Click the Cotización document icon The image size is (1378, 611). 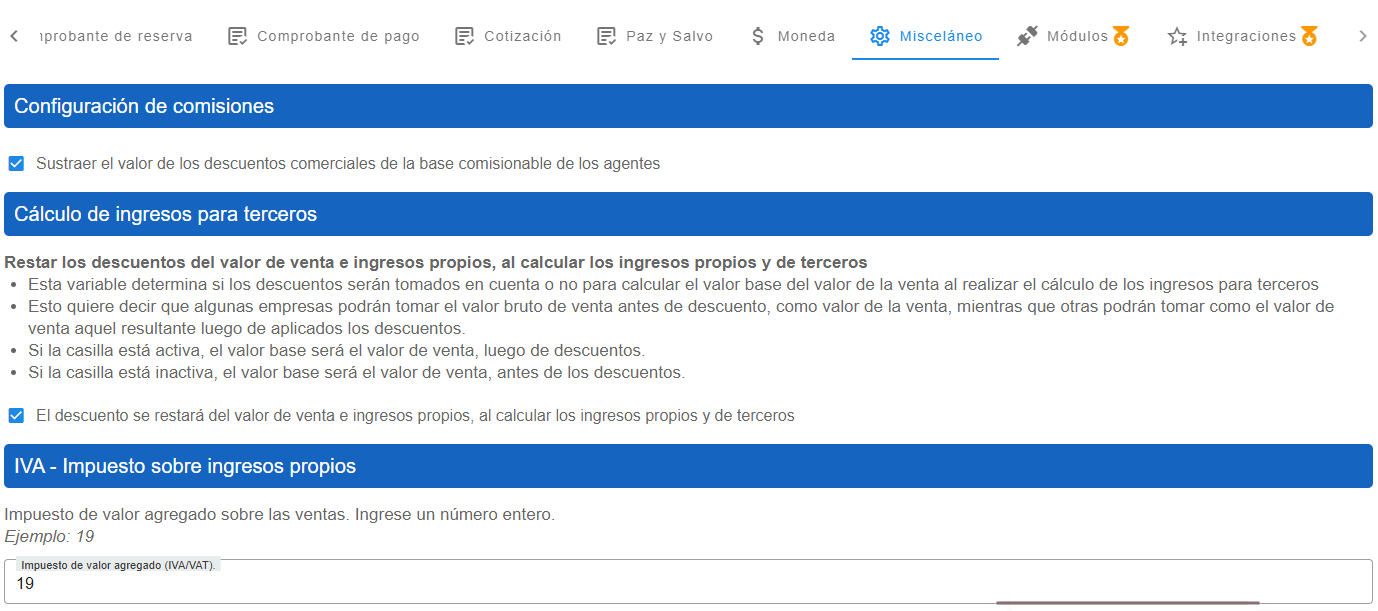click(464, 36)
